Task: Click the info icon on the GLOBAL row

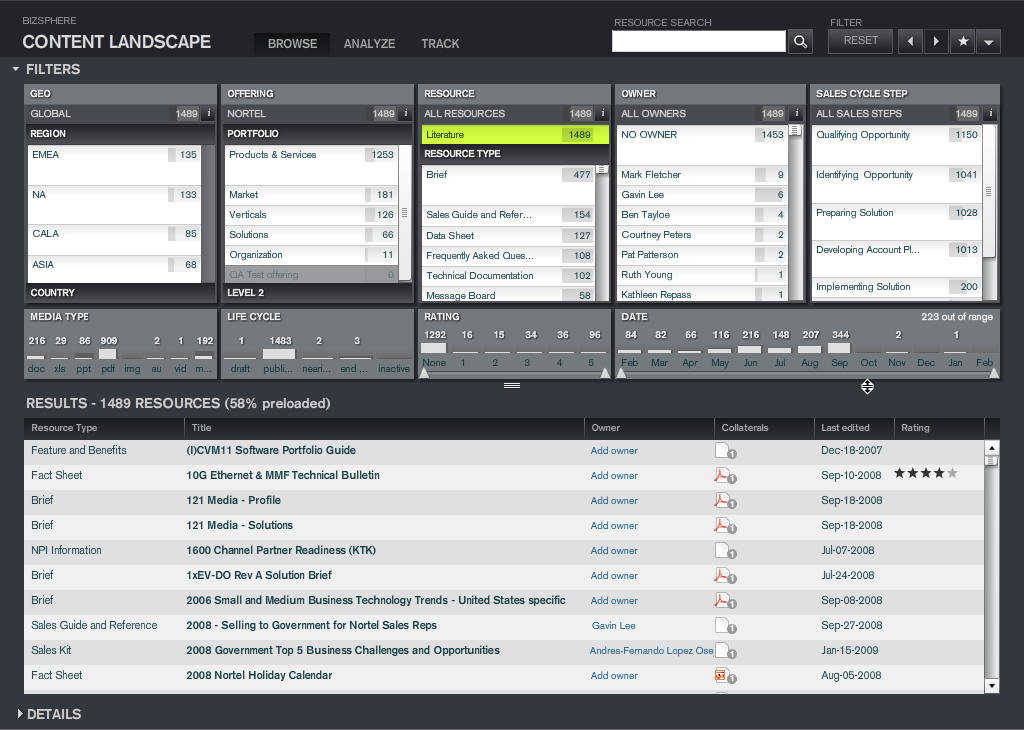Action: coord(209,113)
